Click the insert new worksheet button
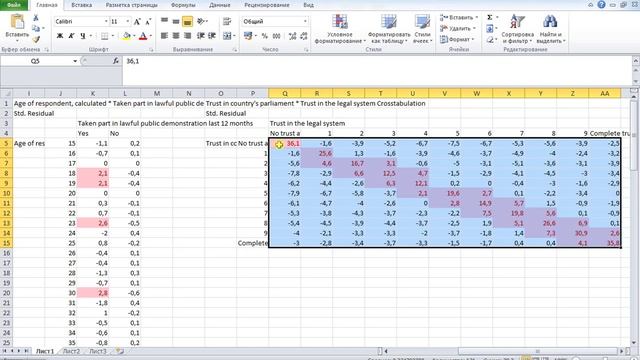This screenshot has height=360, width=640. (x=119, y=351)
